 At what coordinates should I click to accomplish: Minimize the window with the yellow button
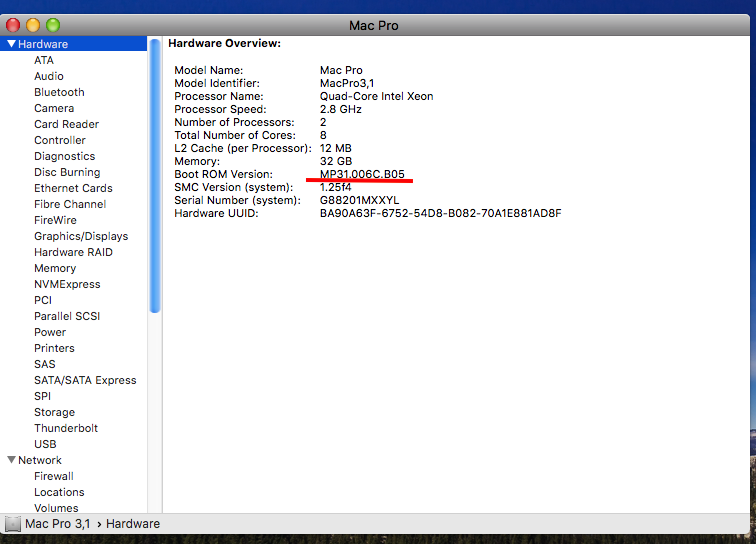tap(33, 25)
